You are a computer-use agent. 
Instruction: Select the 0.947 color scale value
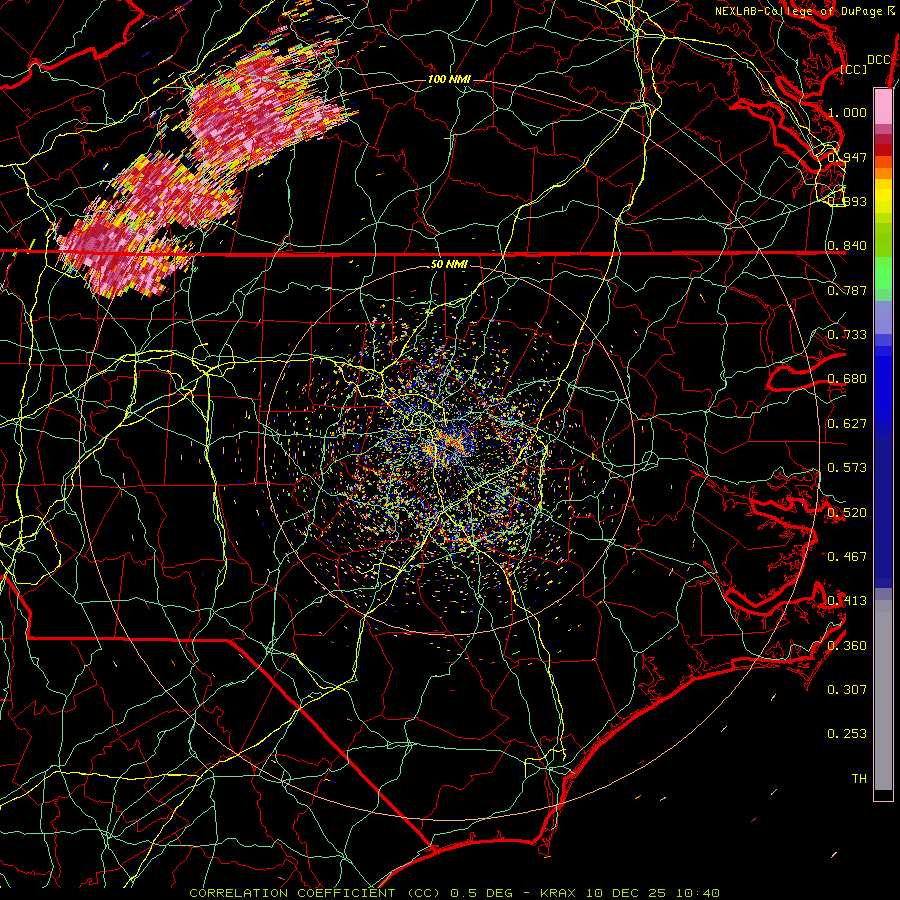click(x=847, y=157)
